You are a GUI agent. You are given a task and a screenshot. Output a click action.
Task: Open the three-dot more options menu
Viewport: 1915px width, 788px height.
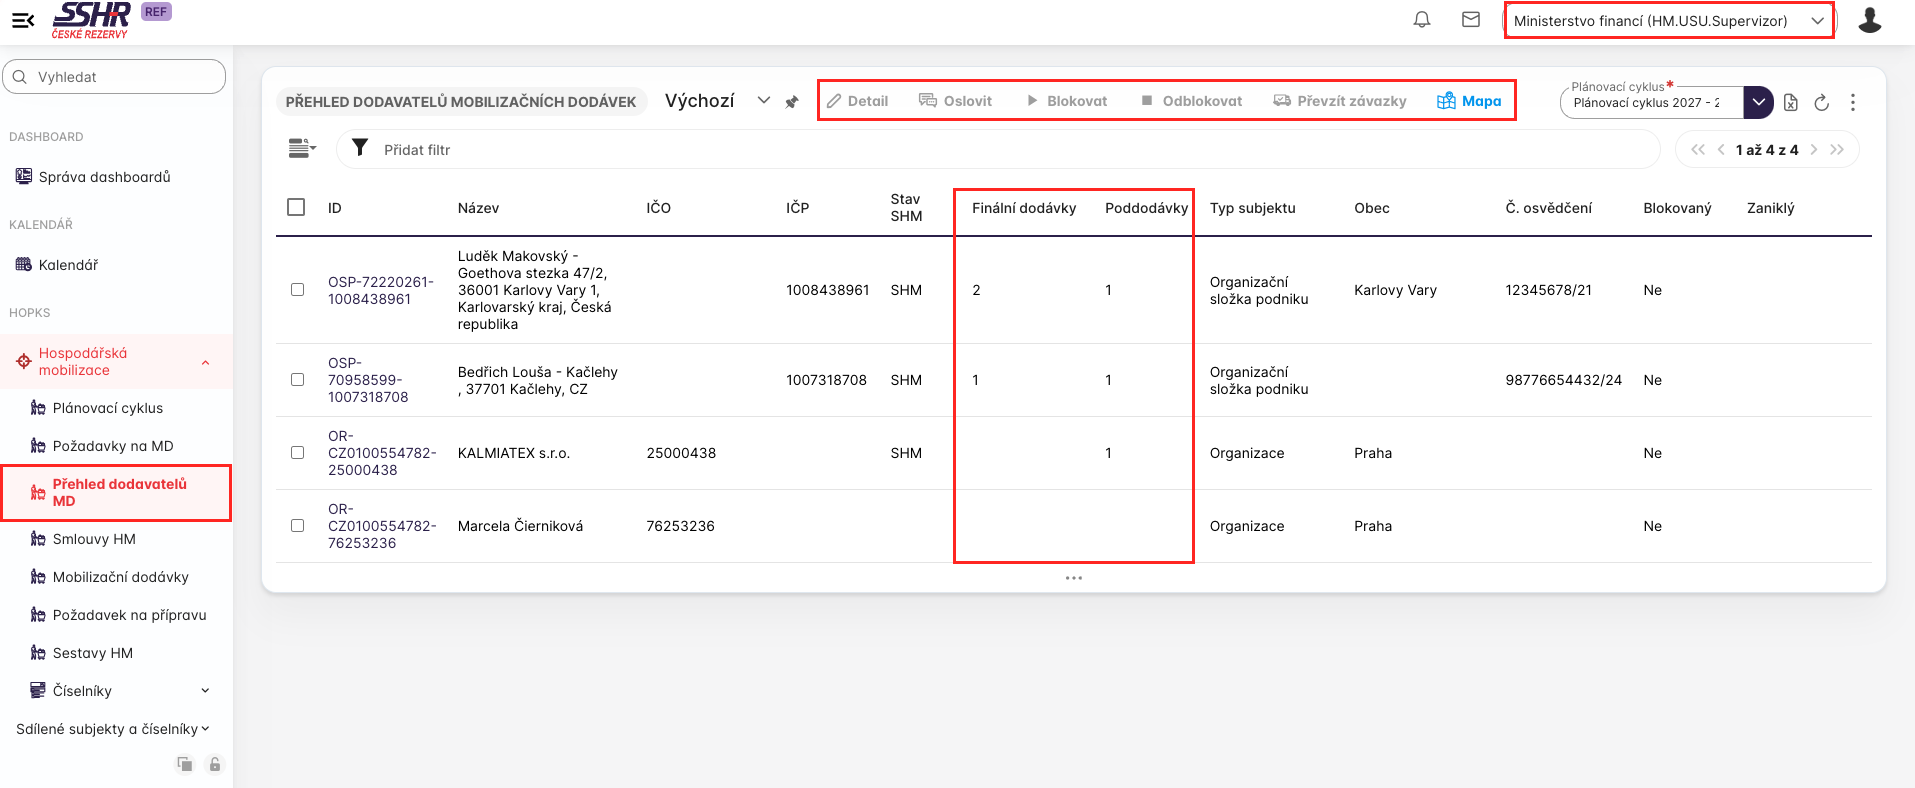[1852, 102]
